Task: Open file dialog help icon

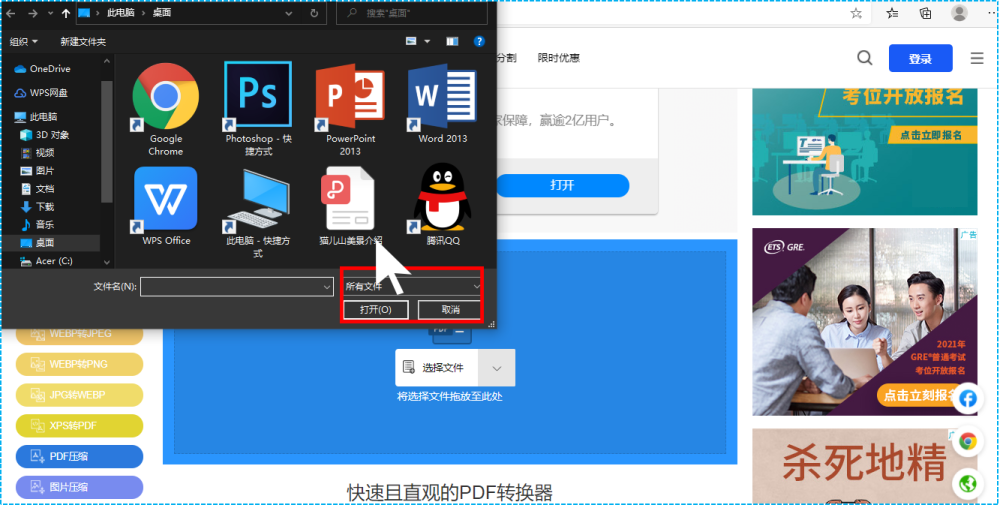Action: point(479,41)
